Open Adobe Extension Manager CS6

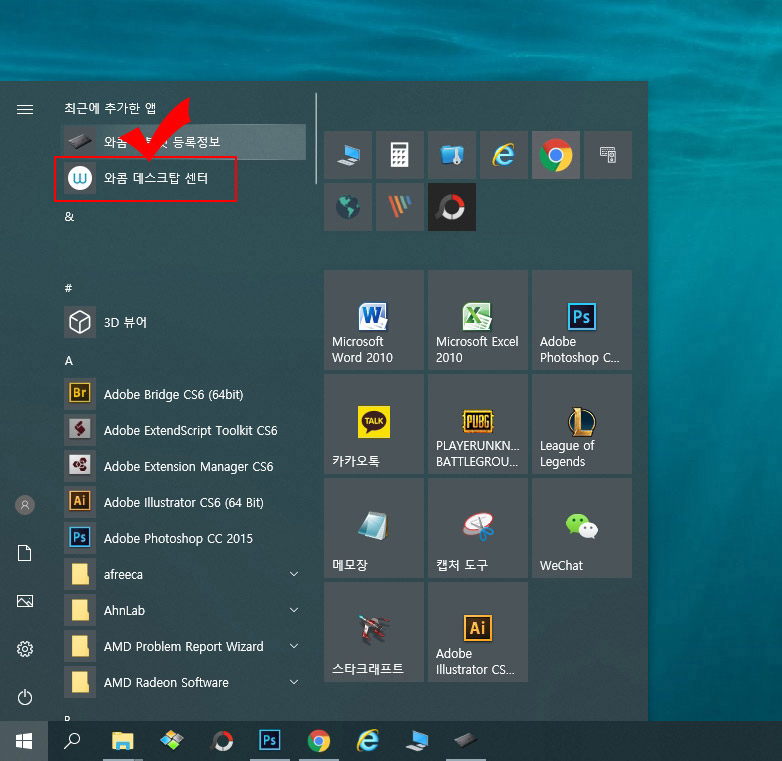click(185, 466)
